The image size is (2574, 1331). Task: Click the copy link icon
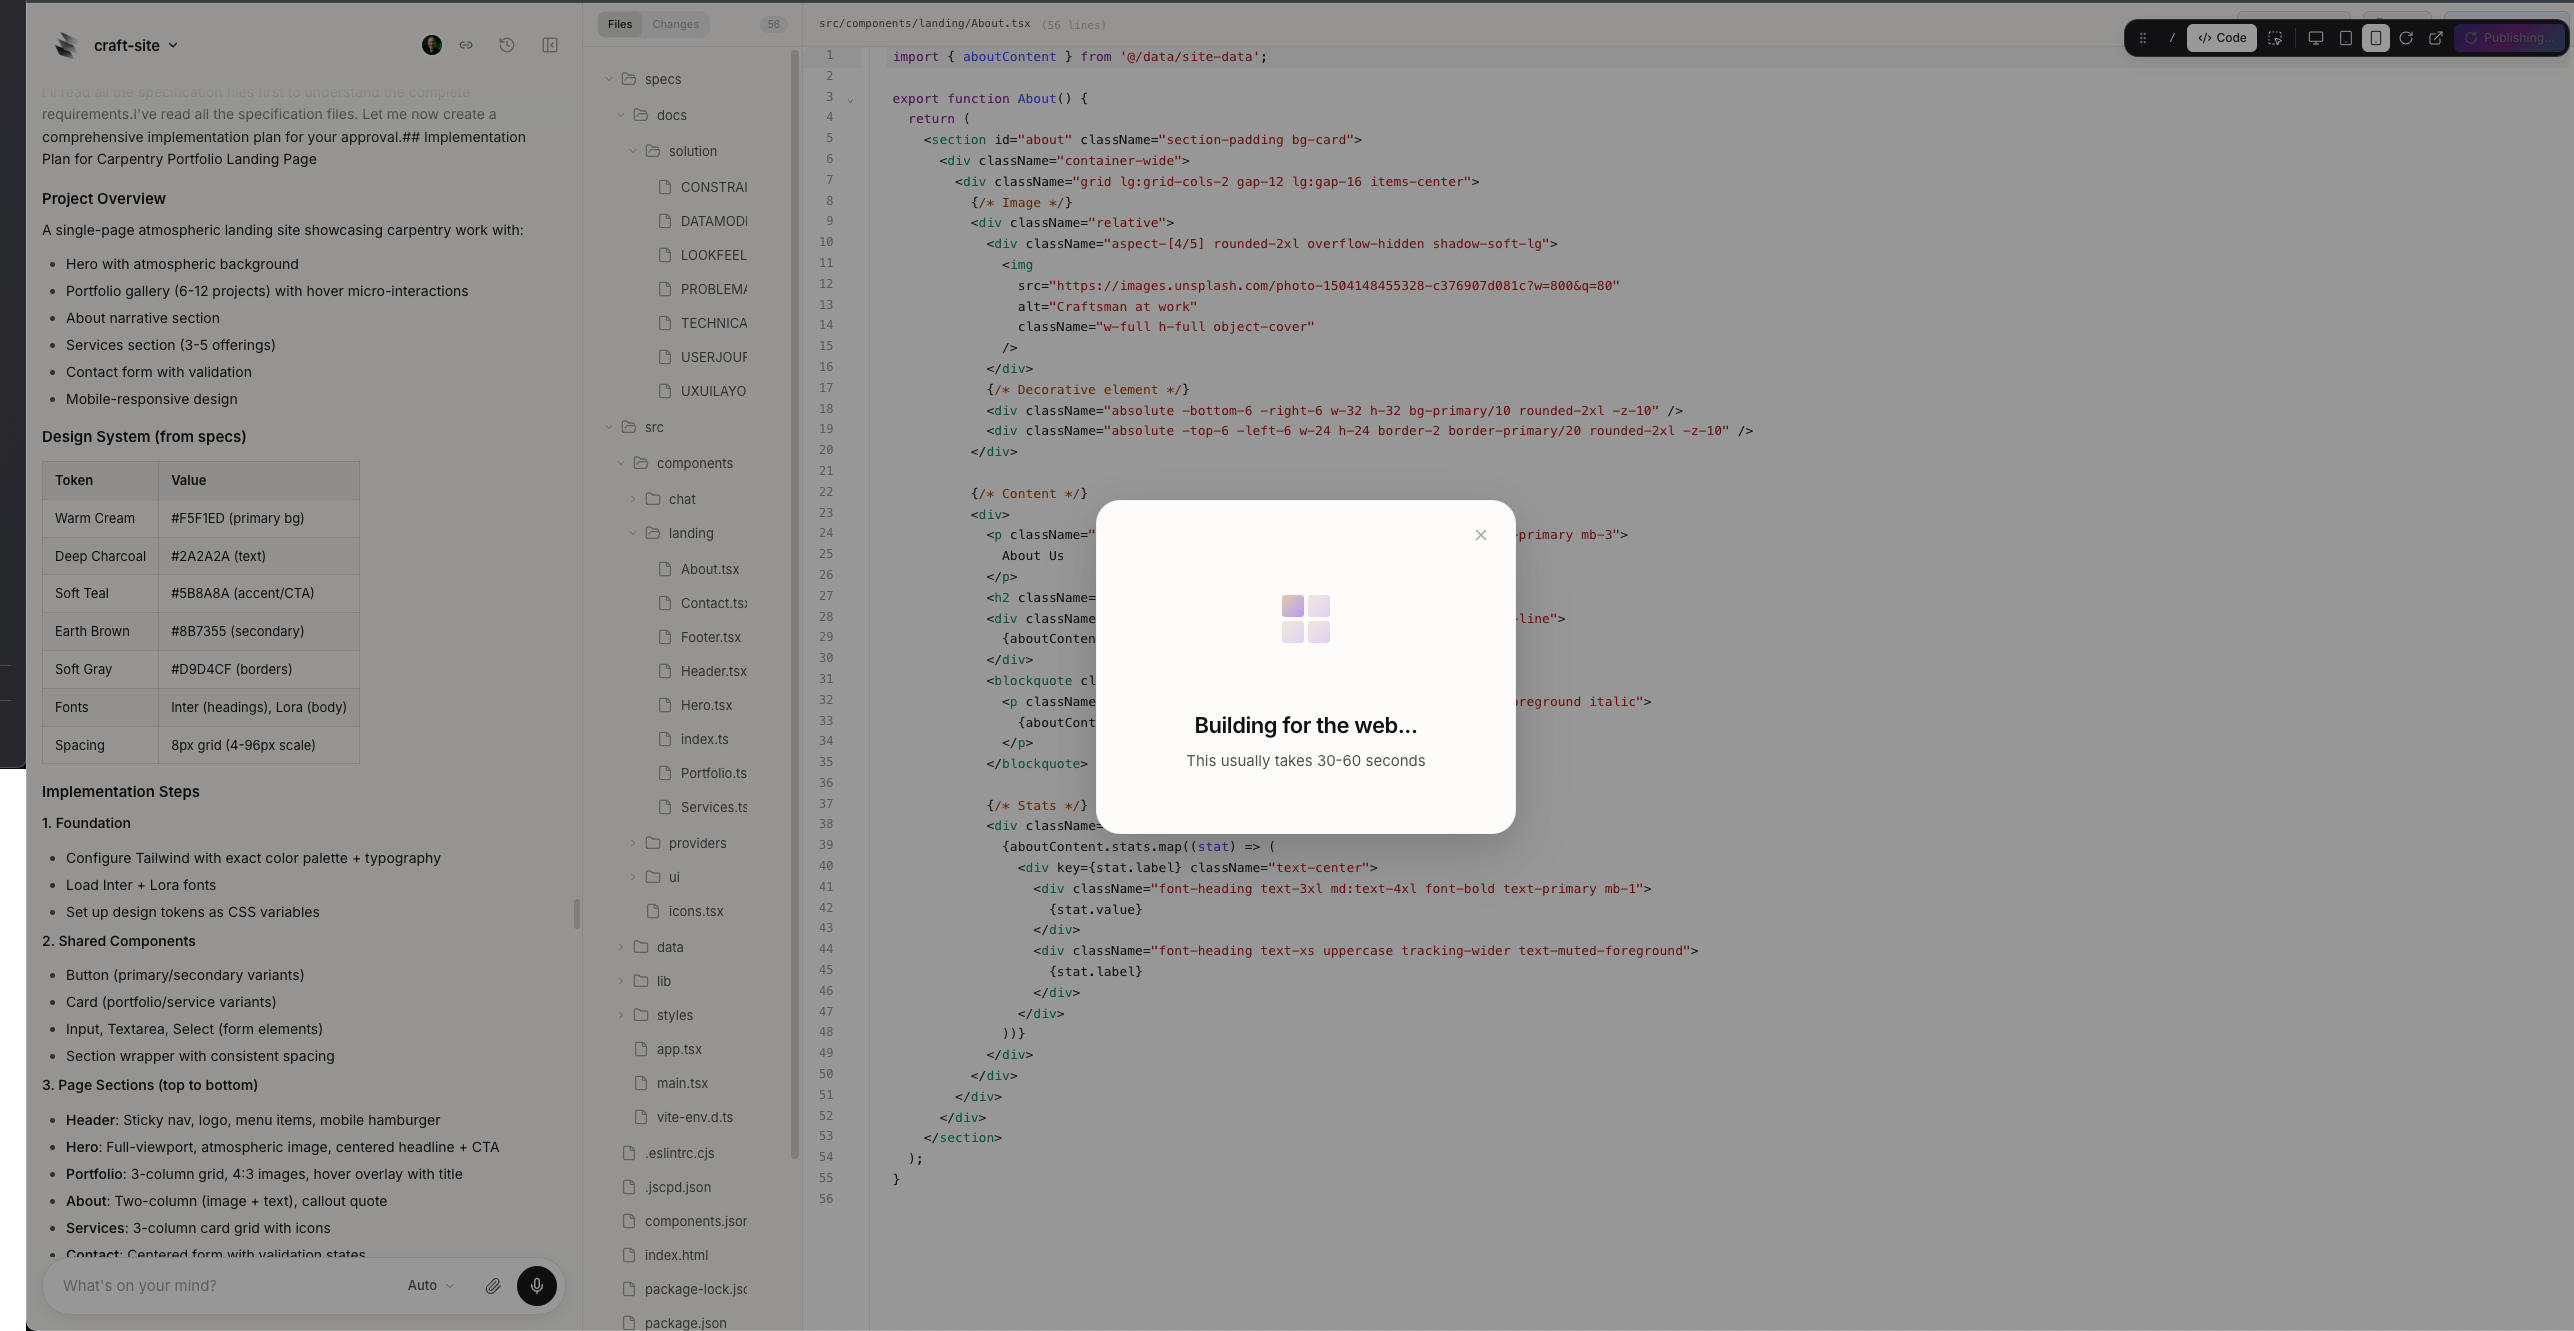466,45
